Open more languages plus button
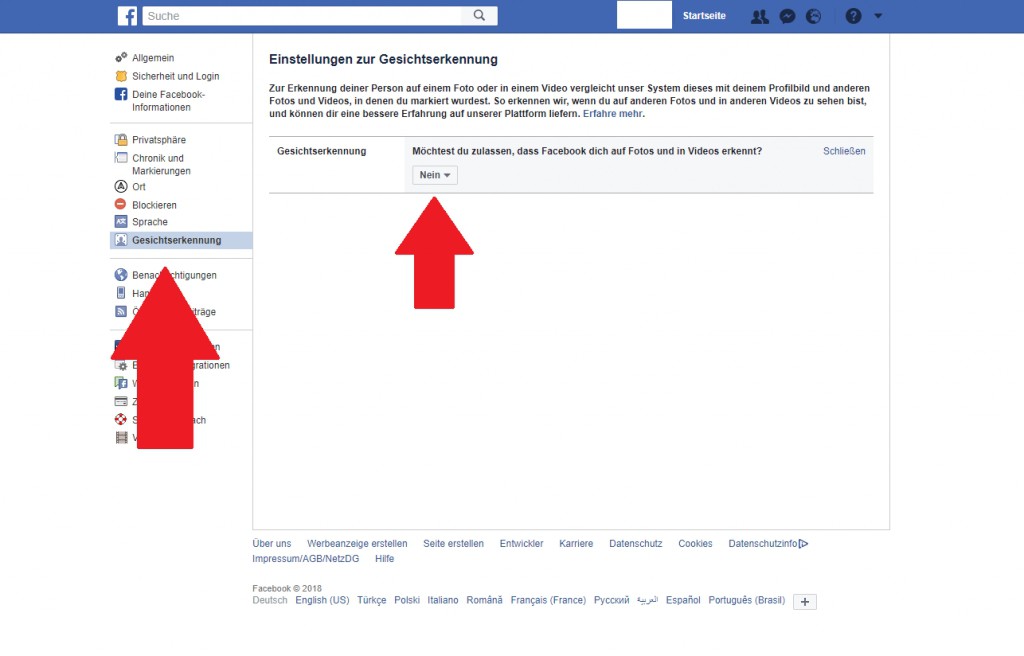 [x=805, y=601]
